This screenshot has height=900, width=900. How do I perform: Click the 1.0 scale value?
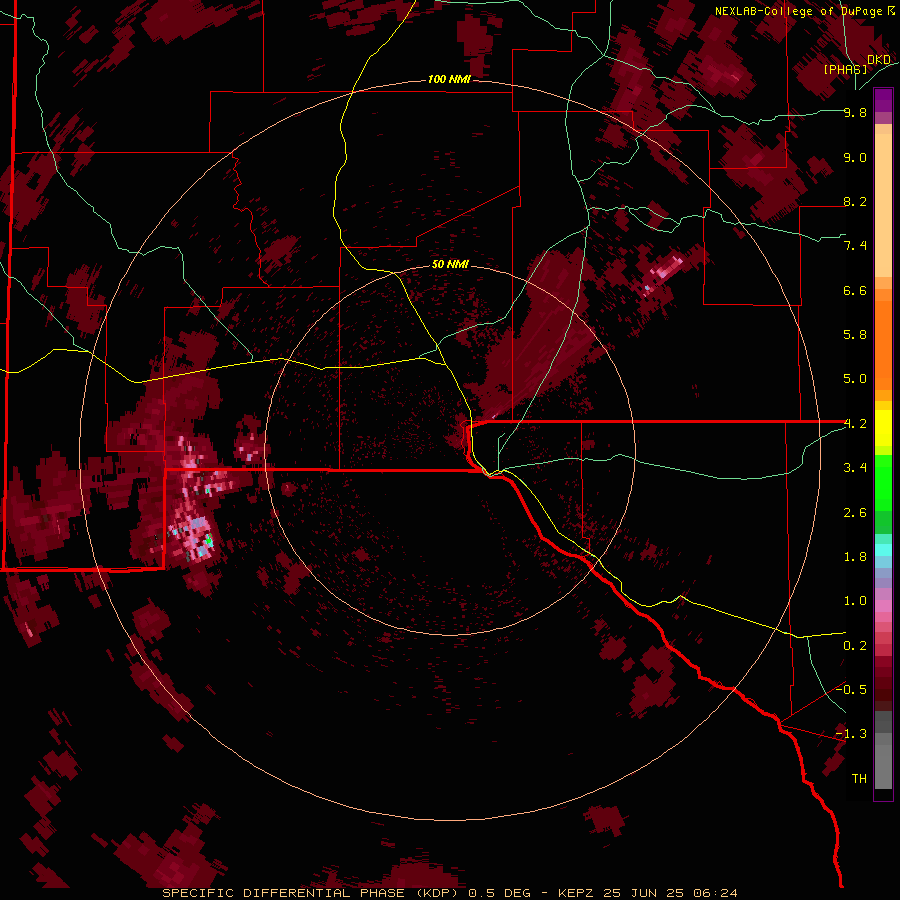click(855, 601)
